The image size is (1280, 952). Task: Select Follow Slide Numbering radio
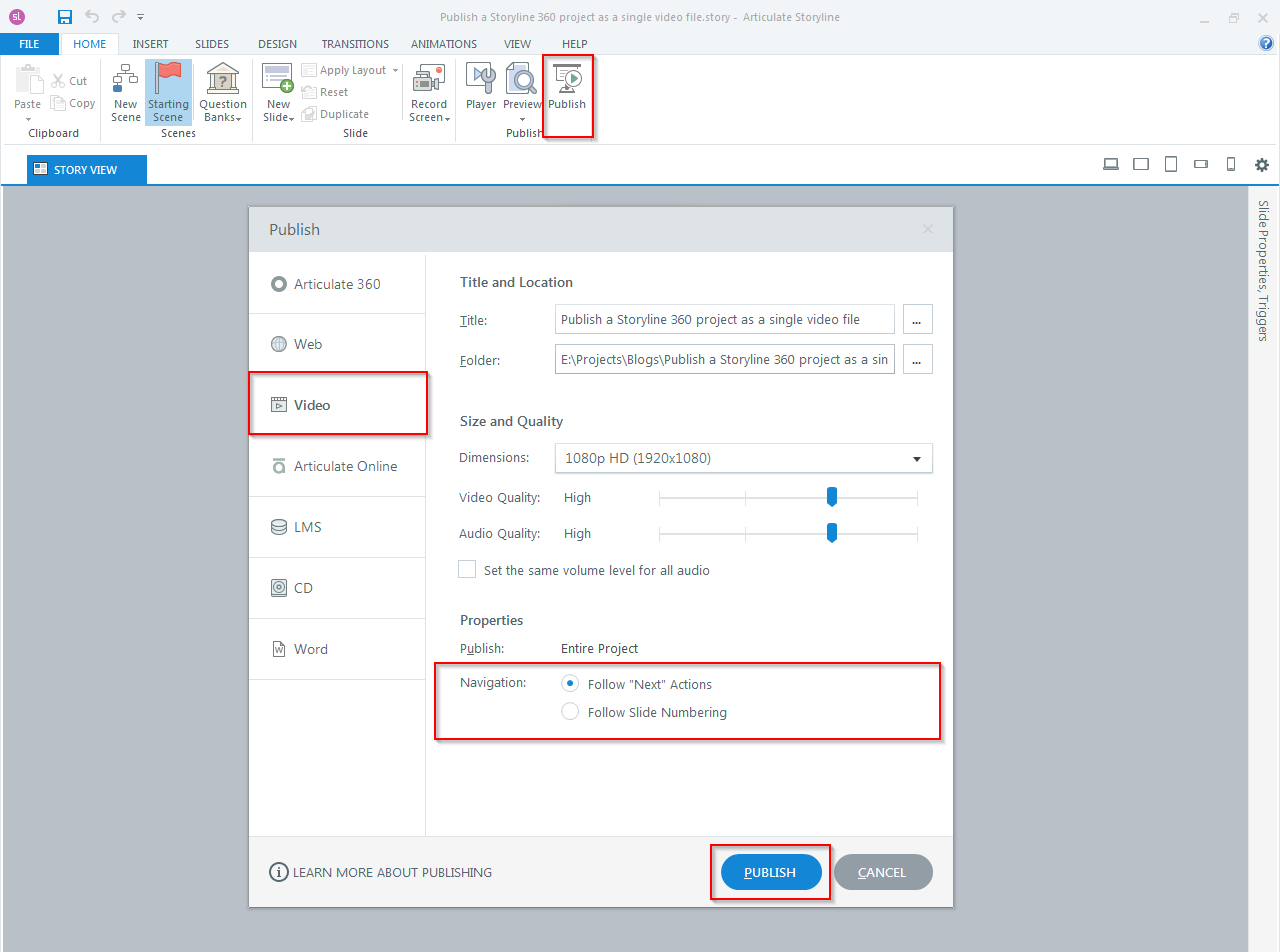[570, 712]
